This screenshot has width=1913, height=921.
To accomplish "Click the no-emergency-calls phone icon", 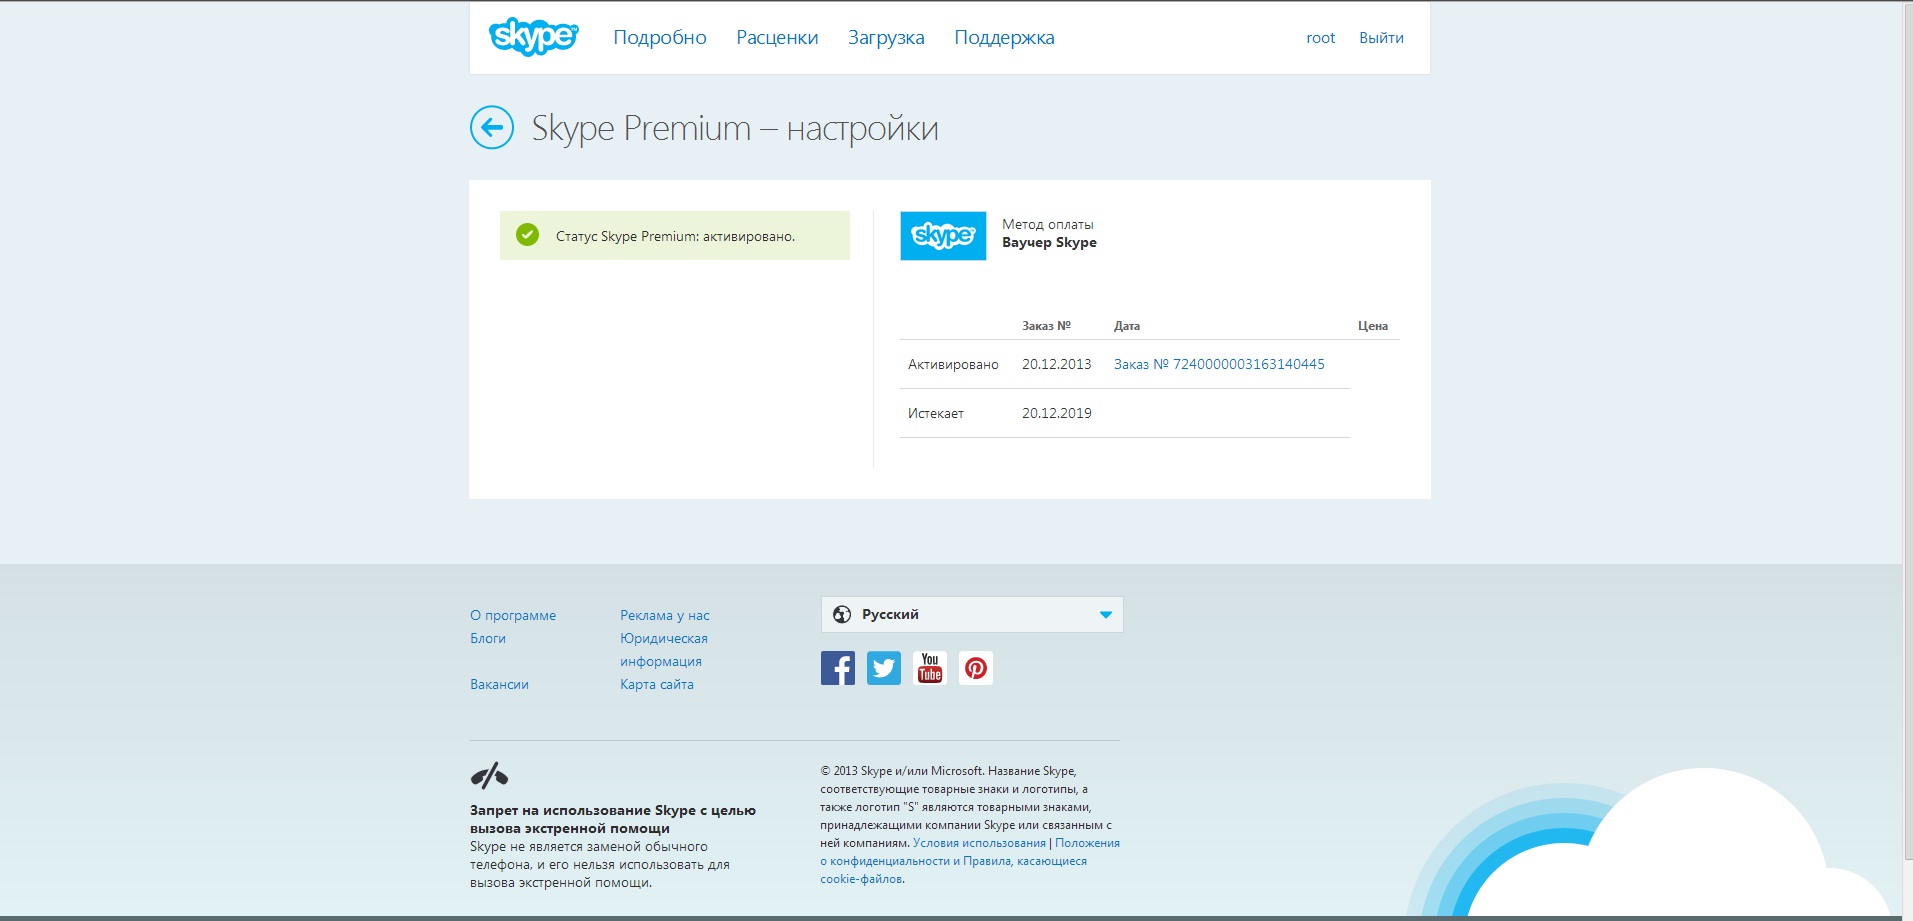I will 489,776.
